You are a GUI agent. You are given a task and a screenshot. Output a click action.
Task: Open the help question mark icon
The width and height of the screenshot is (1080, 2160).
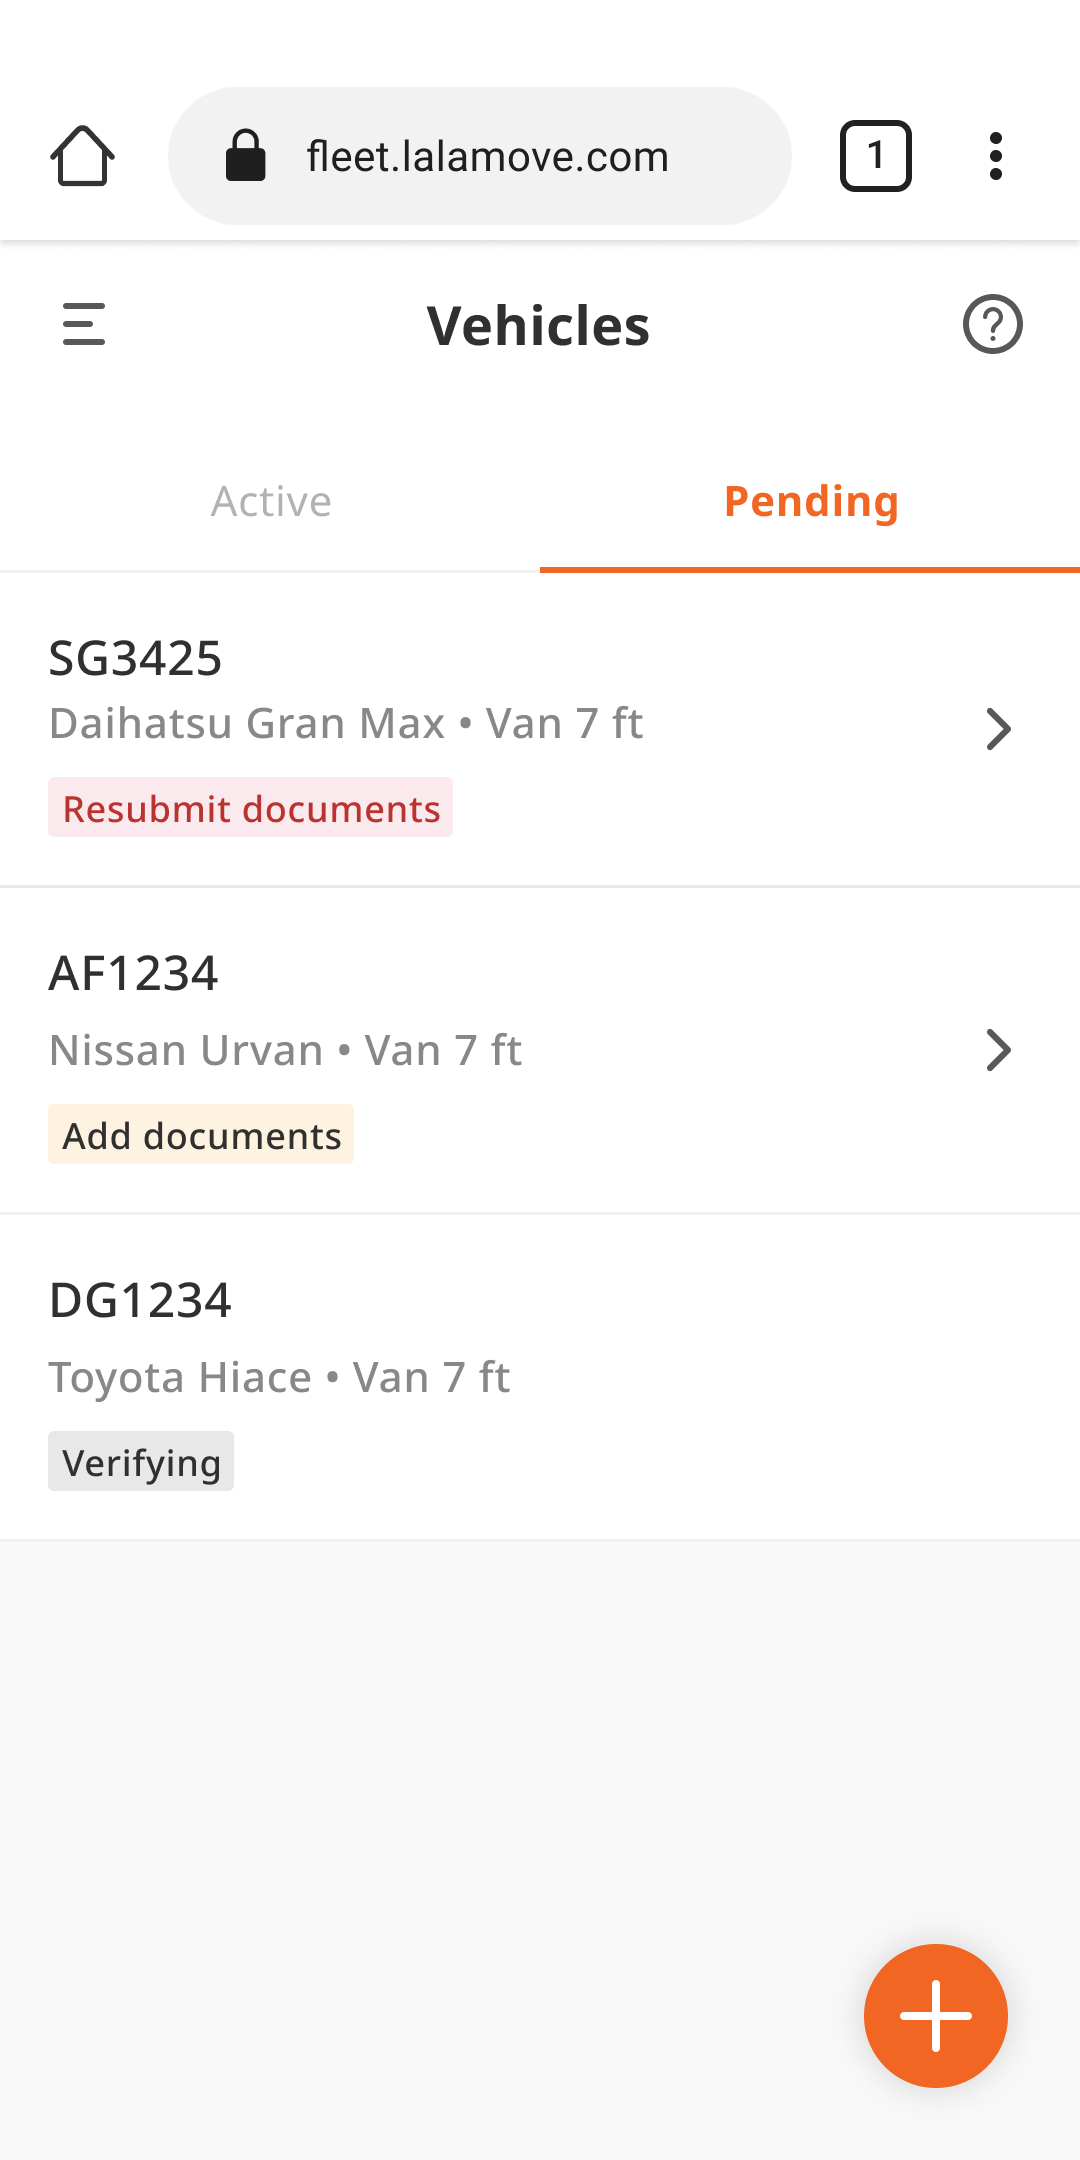click(992, 325)
